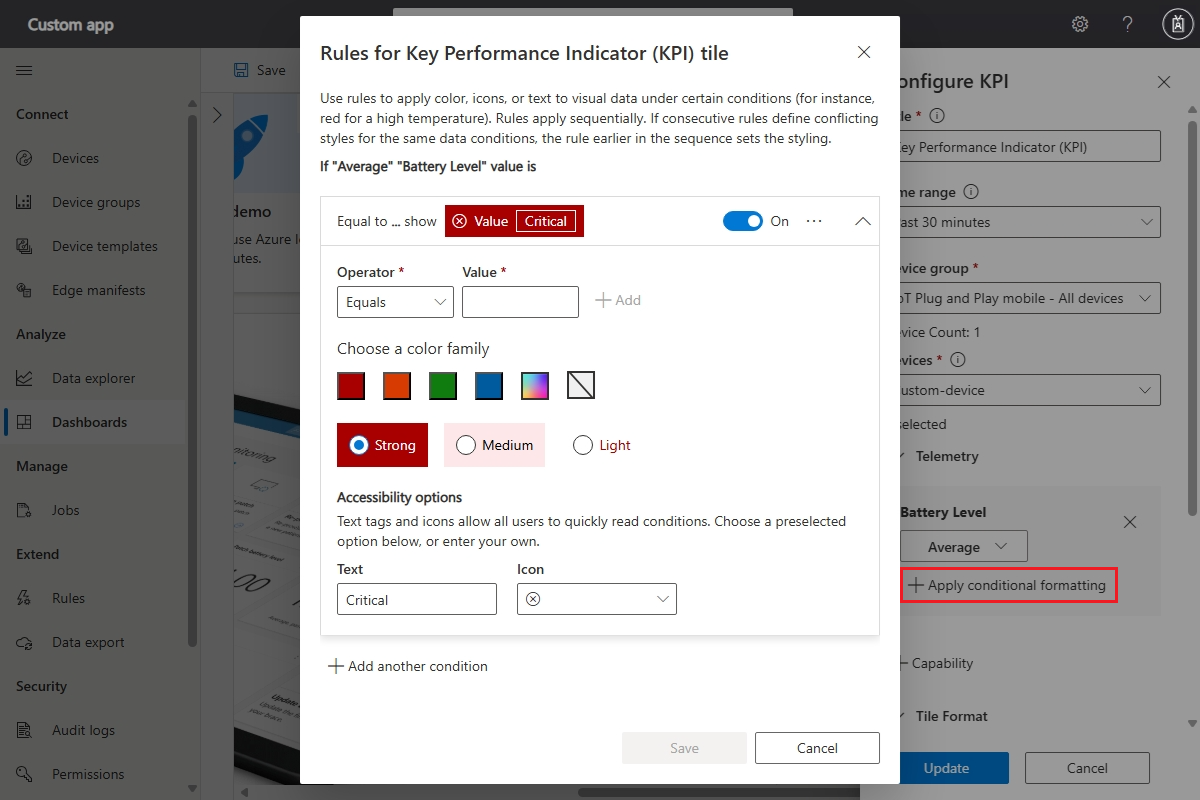Click the Value input field

pos(520,302)
